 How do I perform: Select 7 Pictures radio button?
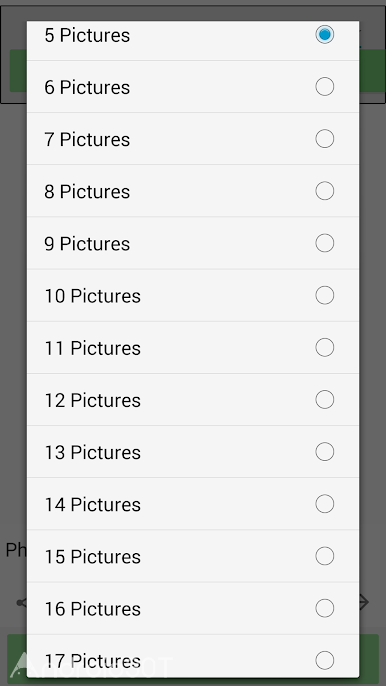324,139
